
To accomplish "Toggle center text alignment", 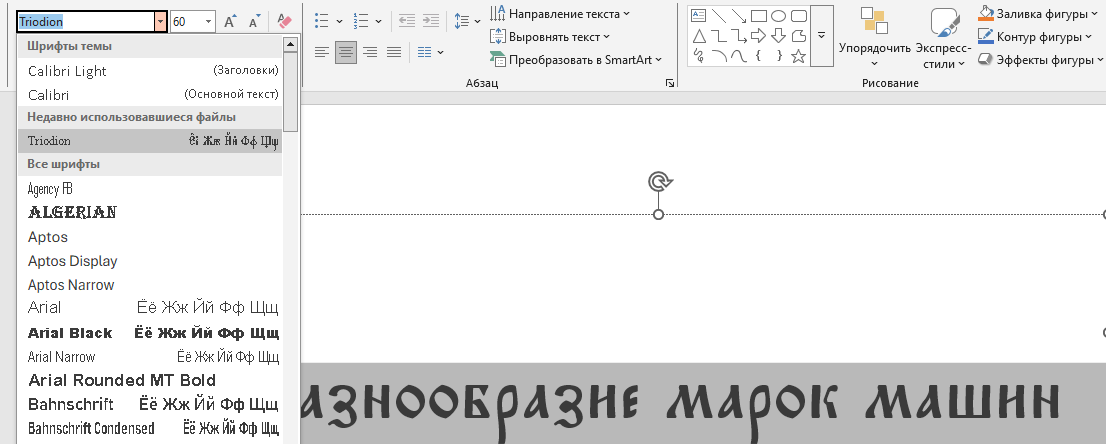I will point(346,52).
